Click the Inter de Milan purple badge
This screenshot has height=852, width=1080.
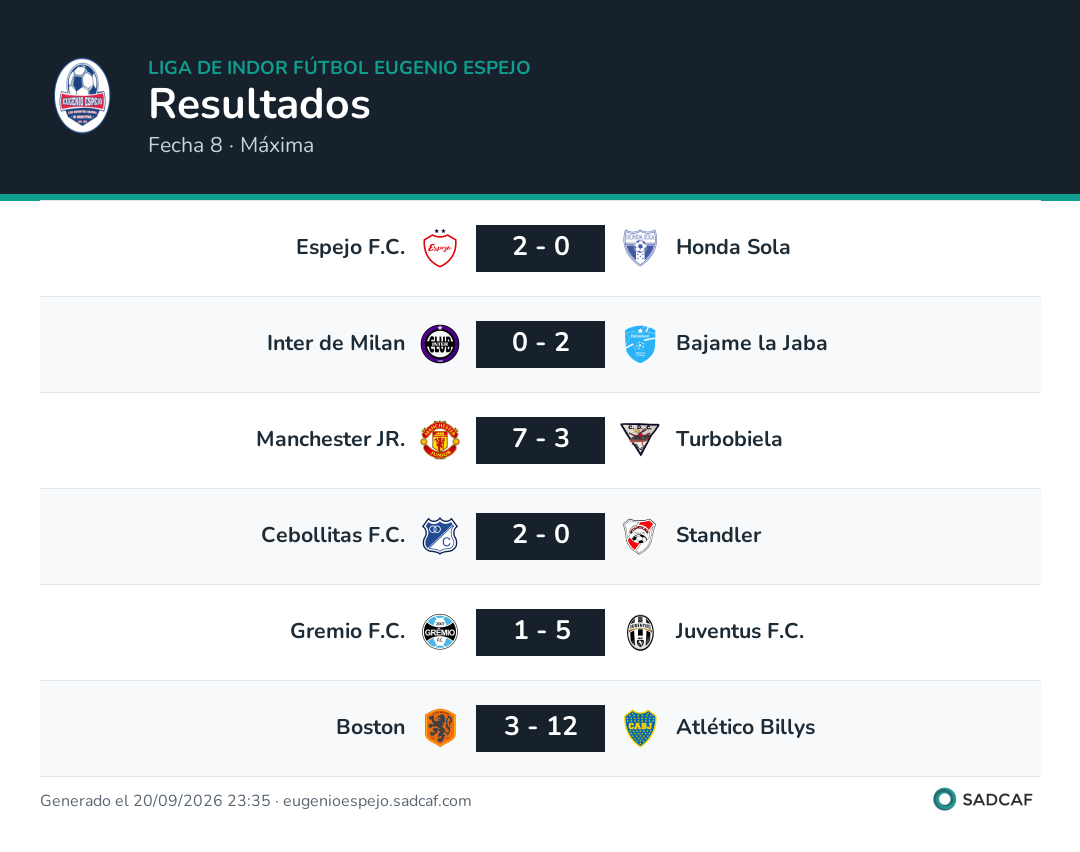point(439,344)
